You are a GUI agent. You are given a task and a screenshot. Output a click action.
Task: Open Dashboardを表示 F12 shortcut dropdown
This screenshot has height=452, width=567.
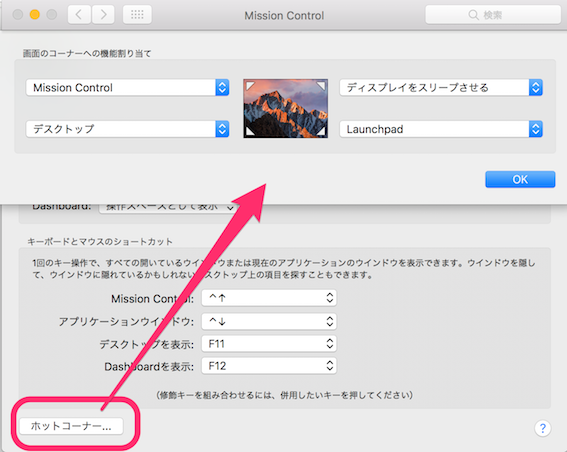(x=269, y=366)
